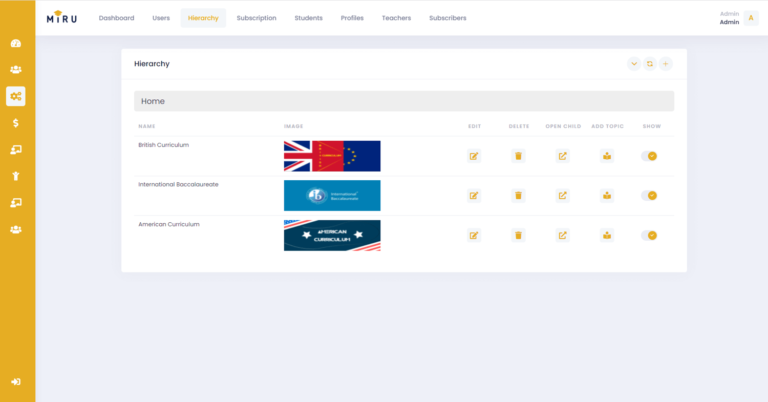Click the logout icon in sidebar
This screenshot has height=402, width=768.
coord(15,382)
